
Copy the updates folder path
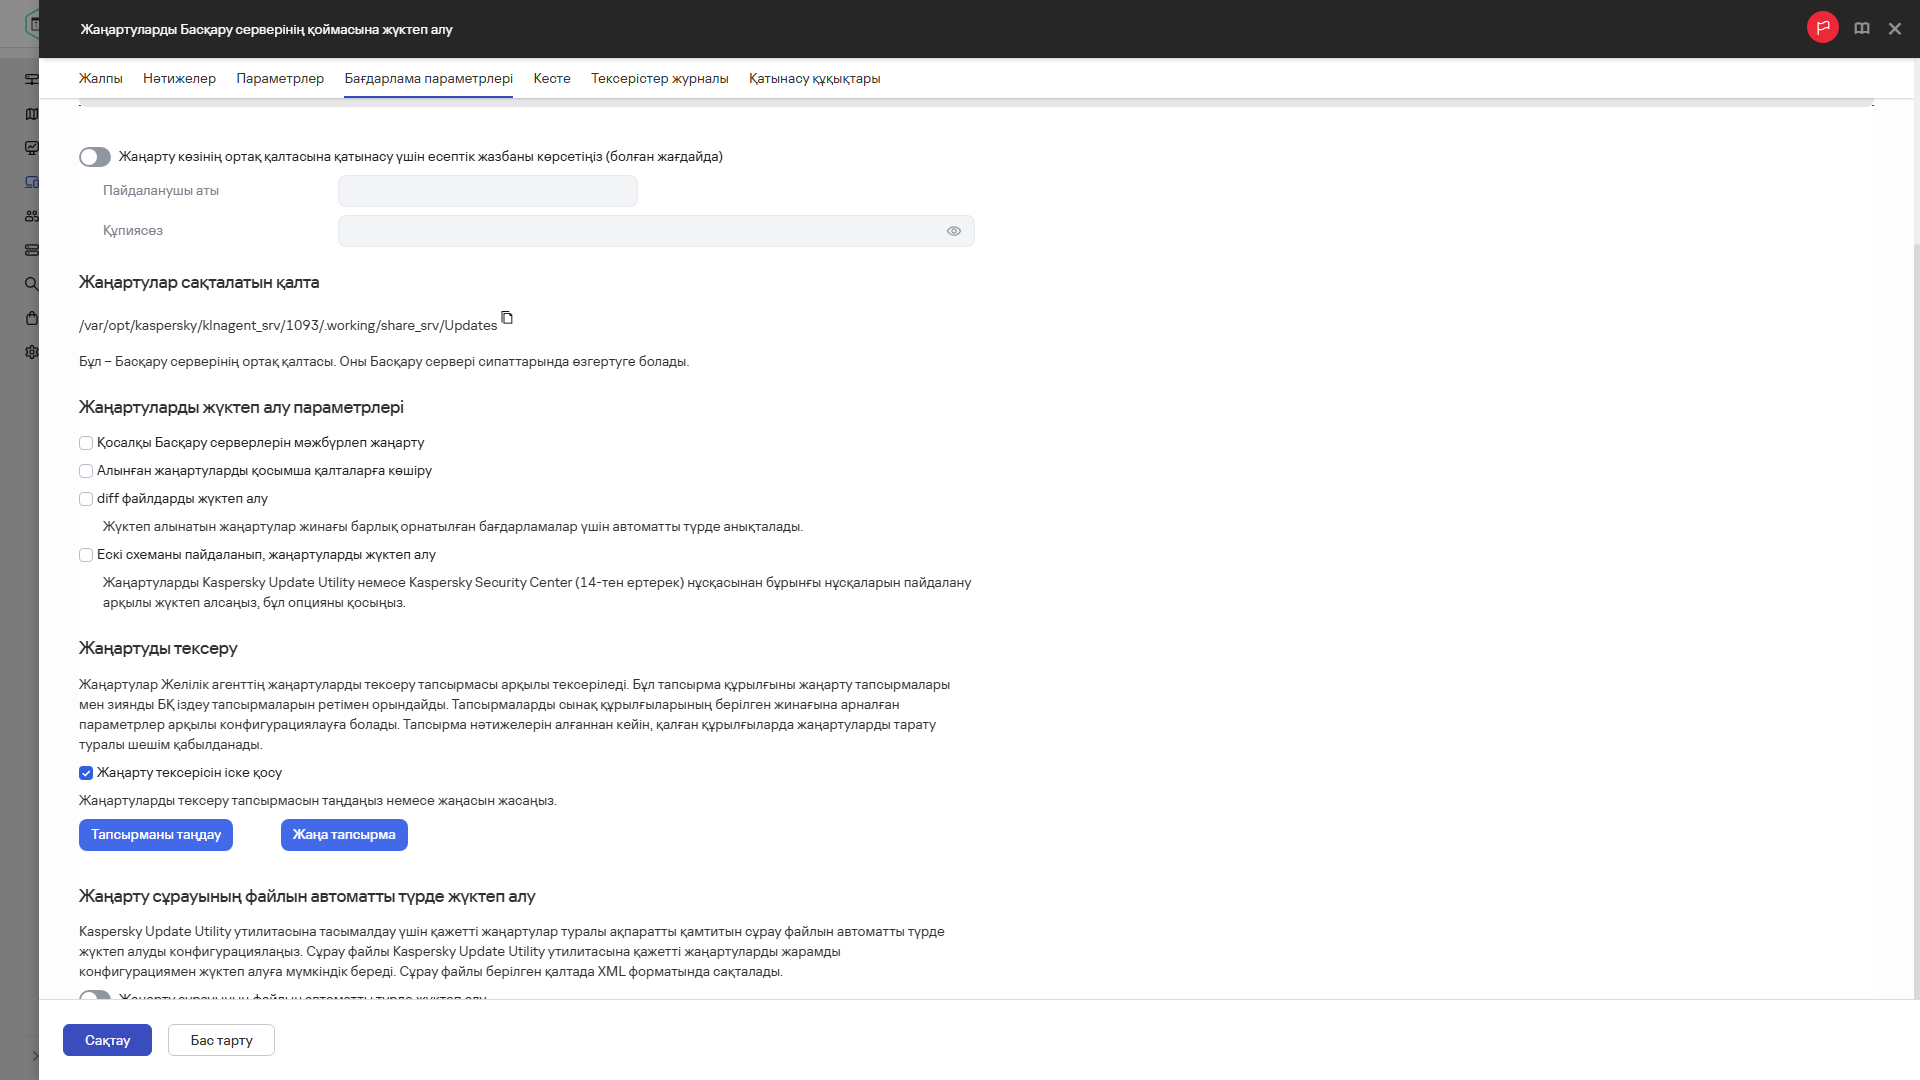click(507, 318)
